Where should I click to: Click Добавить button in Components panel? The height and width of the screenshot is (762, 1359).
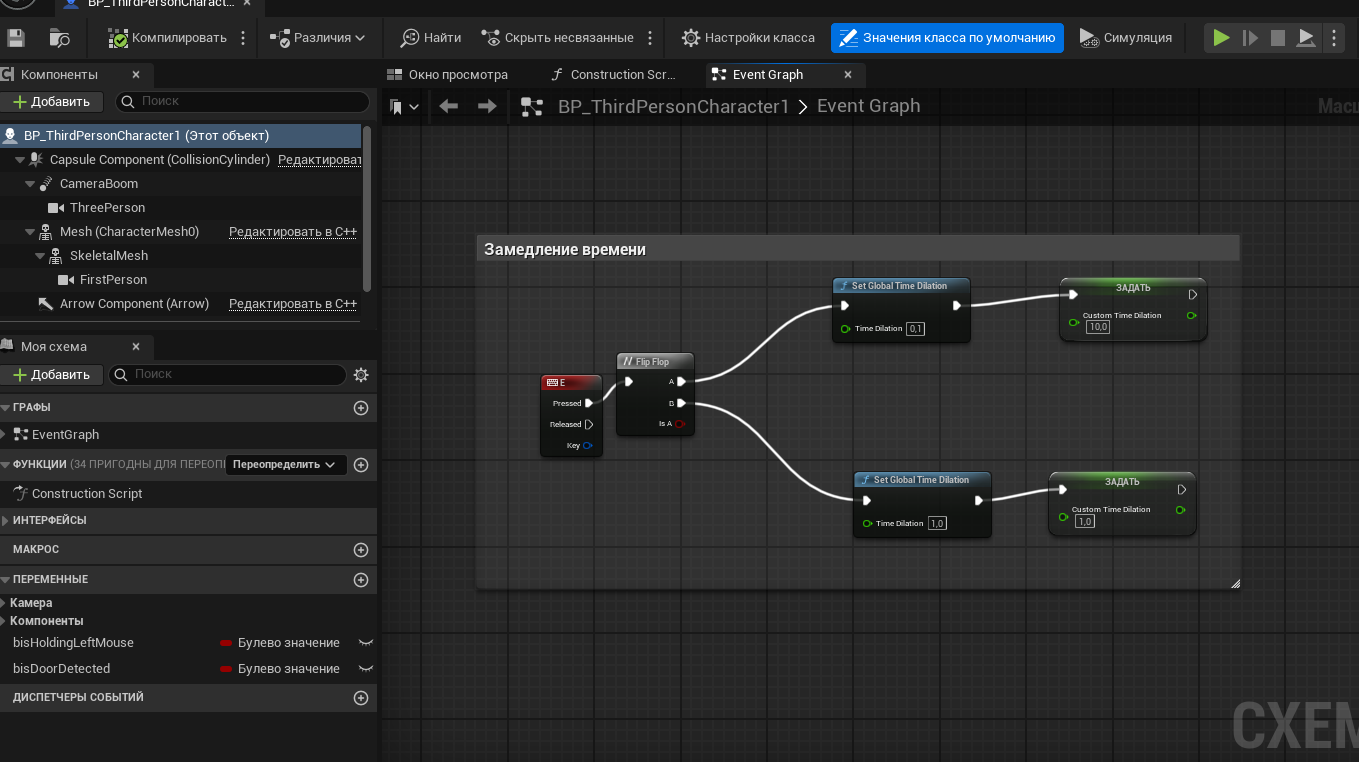point(52,102)
